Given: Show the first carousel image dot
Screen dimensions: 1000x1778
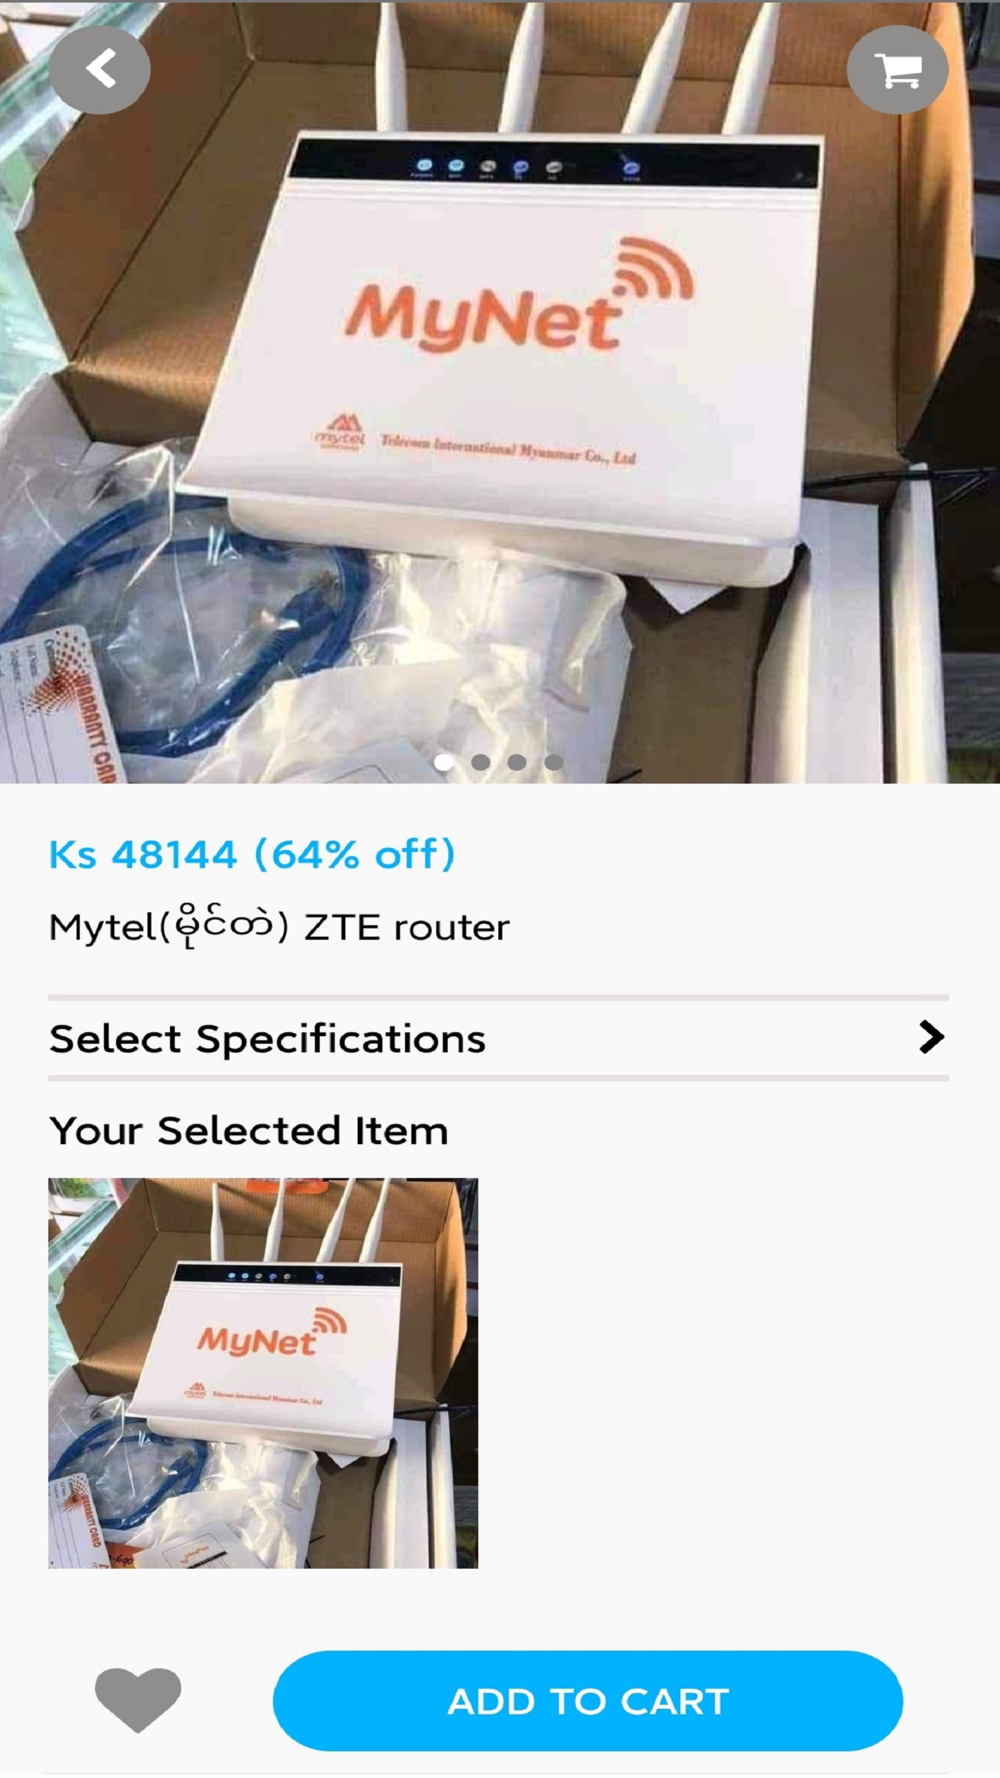Looking at the screenshot, I should click(444, 762).
